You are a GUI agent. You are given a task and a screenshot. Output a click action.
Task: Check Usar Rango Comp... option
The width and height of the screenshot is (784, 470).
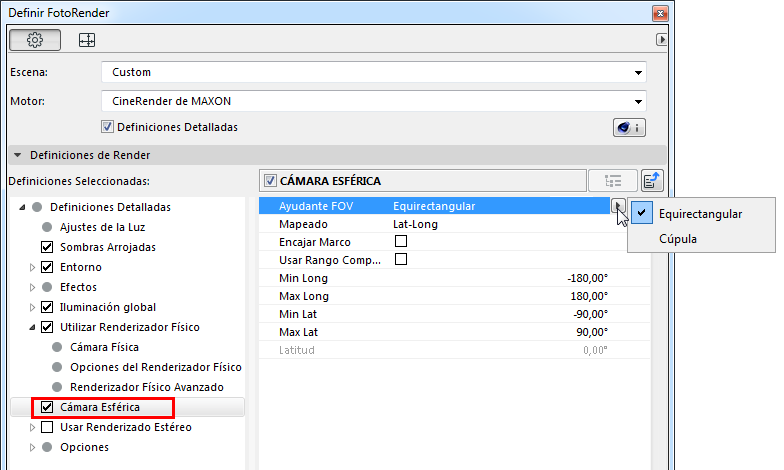[x=400, y=260]
